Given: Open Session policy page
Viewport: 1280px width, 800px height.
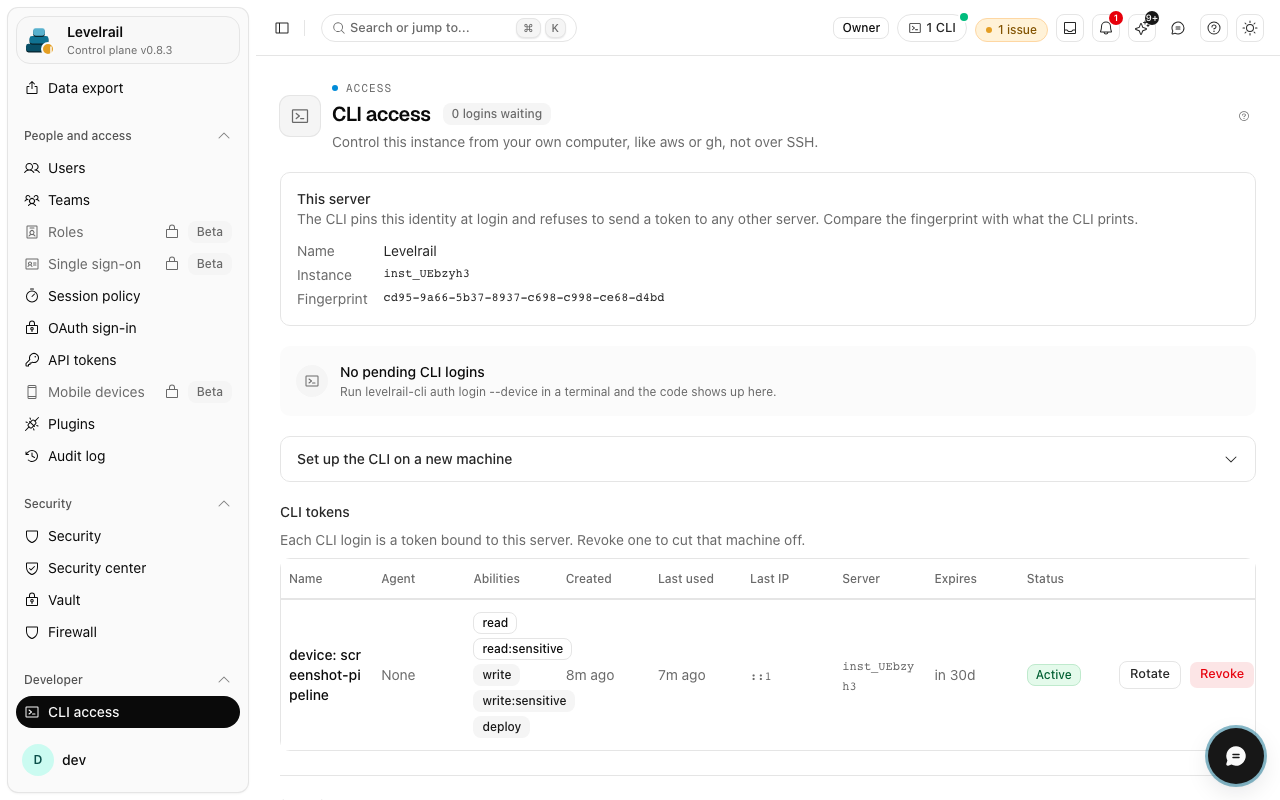Looking at the screenshot, I should [x=128, y=296].
